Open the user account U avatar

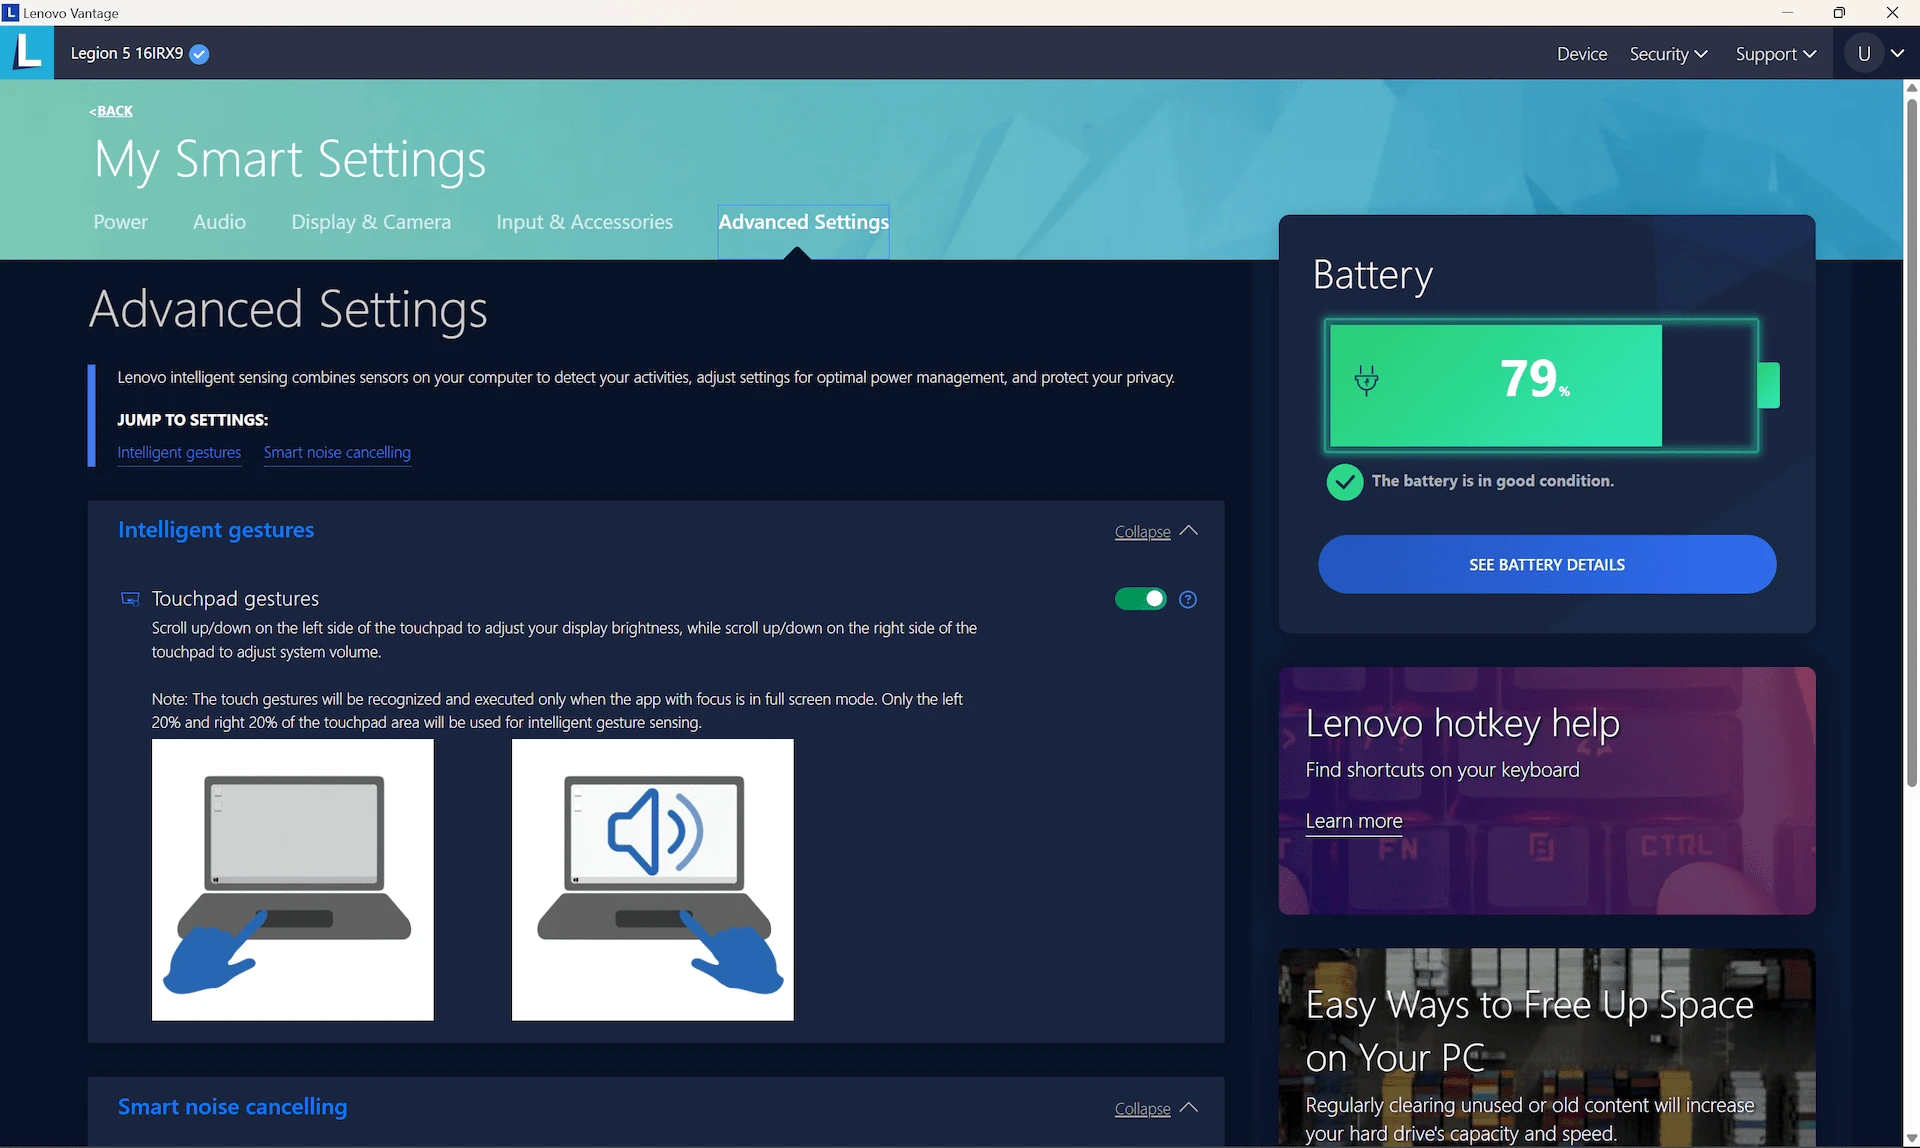click(1864, 54)
